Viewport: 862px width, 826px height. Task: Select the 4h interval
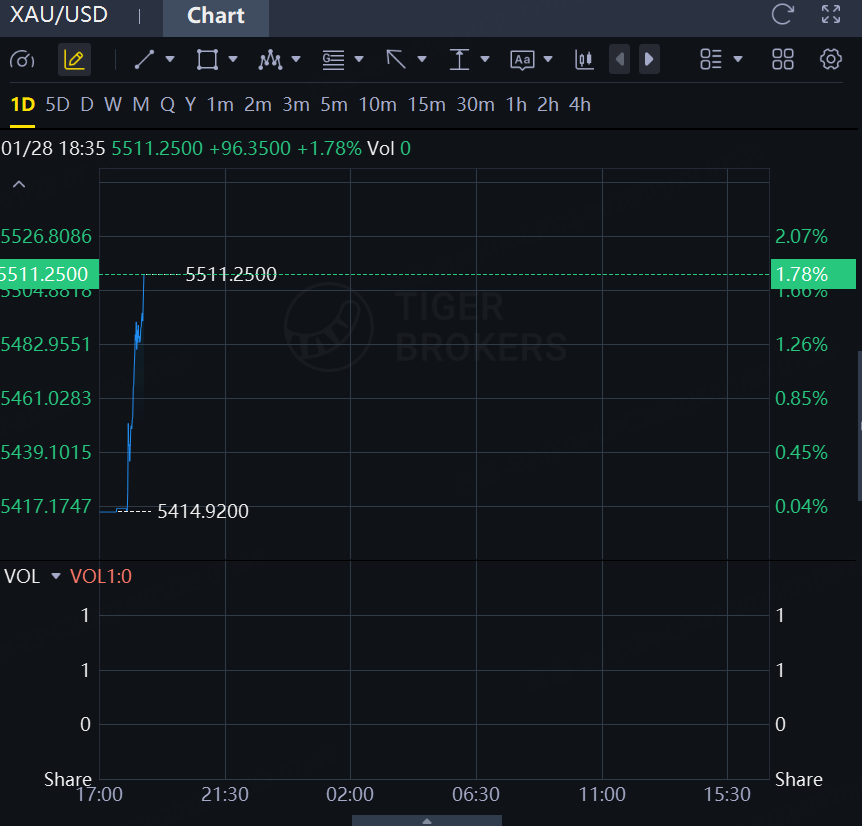click(x=579, y=104)
